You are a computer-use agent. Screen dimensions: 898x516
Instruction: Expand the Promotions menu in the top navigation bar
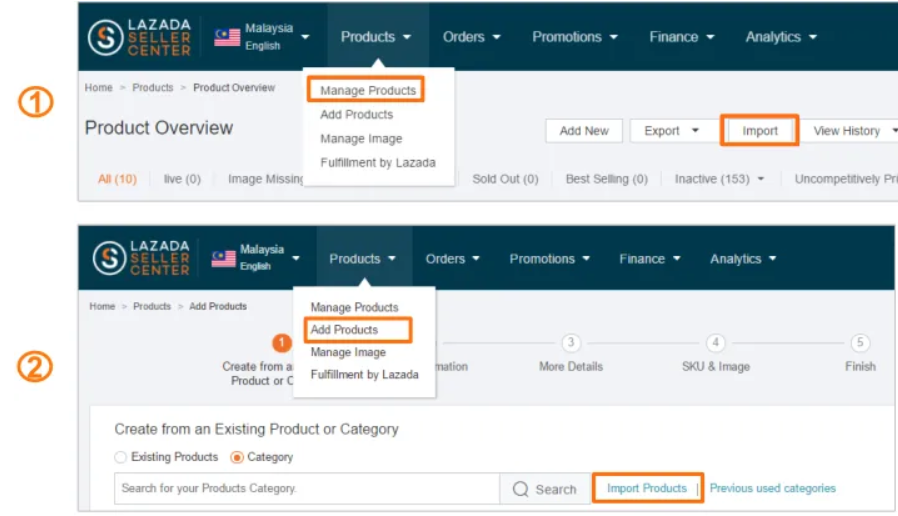coord(574,37)
